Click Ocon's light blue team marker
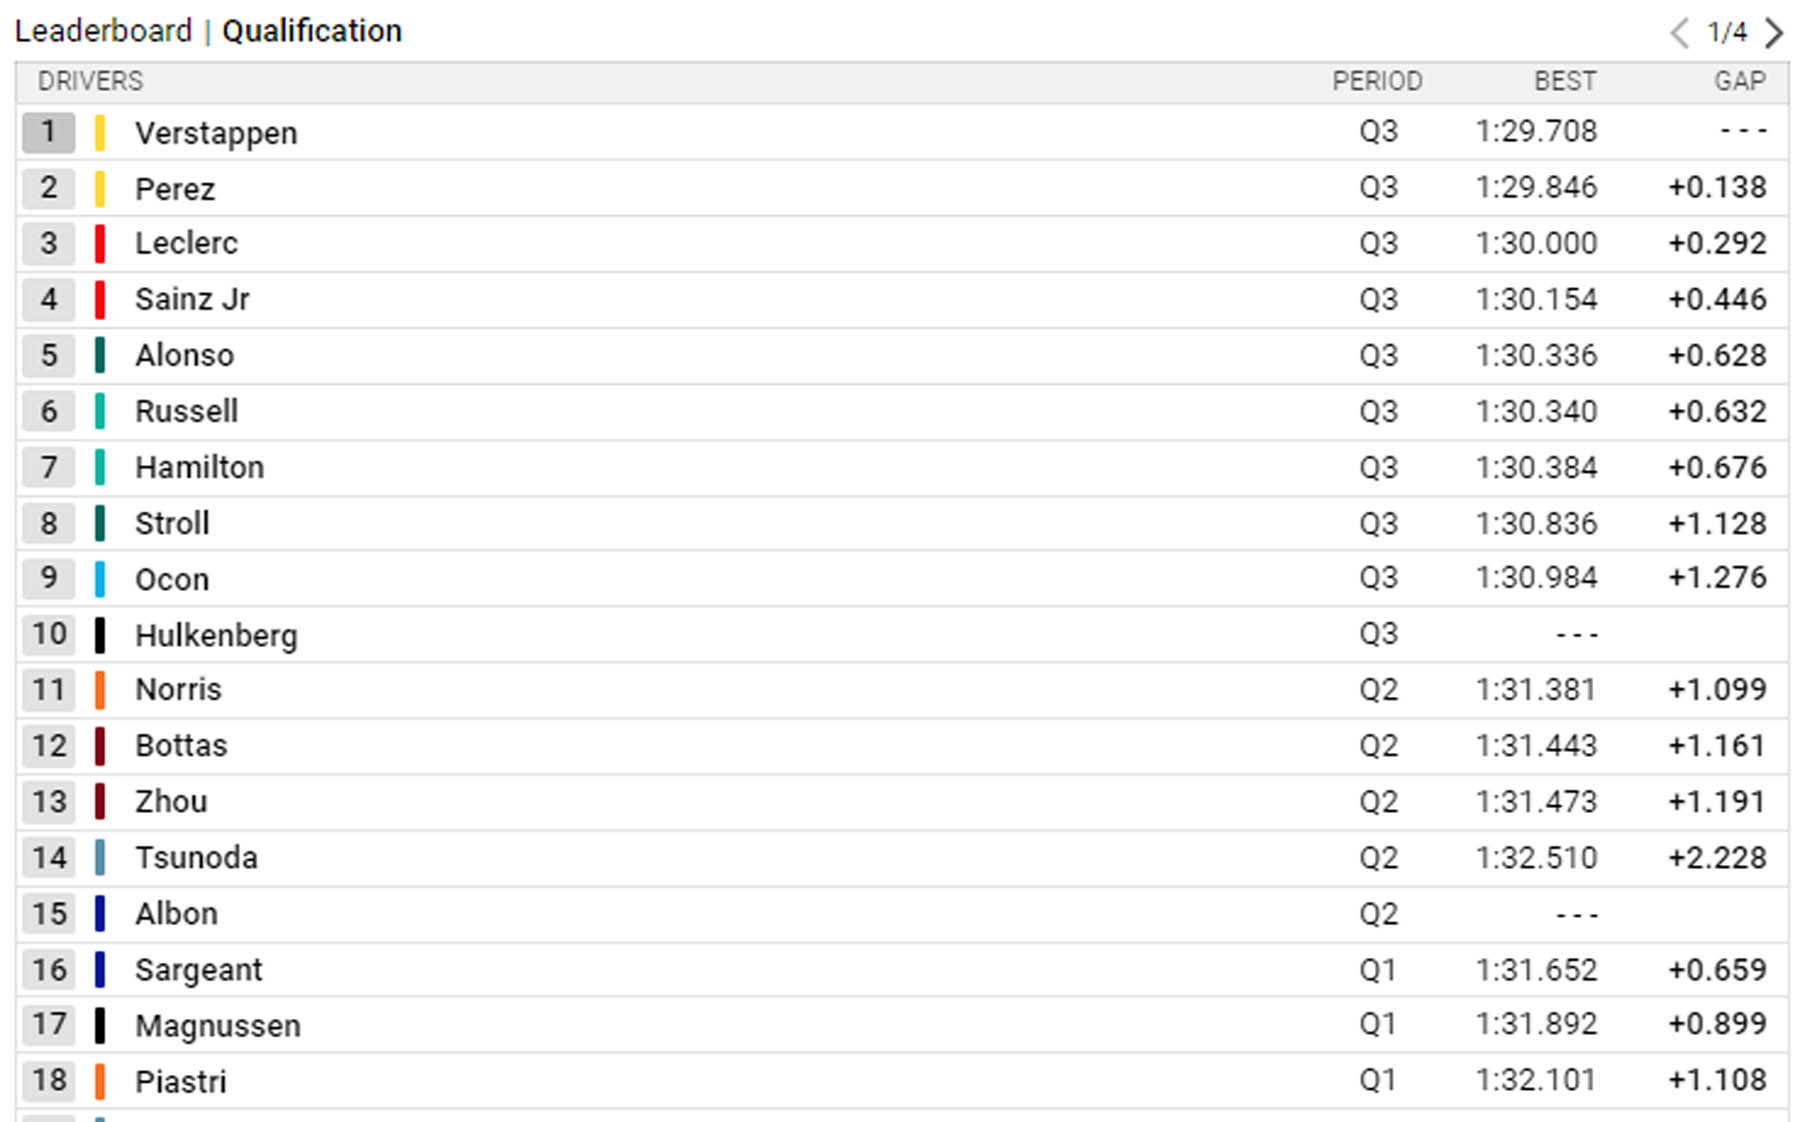Screen dimensions: 1800x1122 tap(100, 579)
